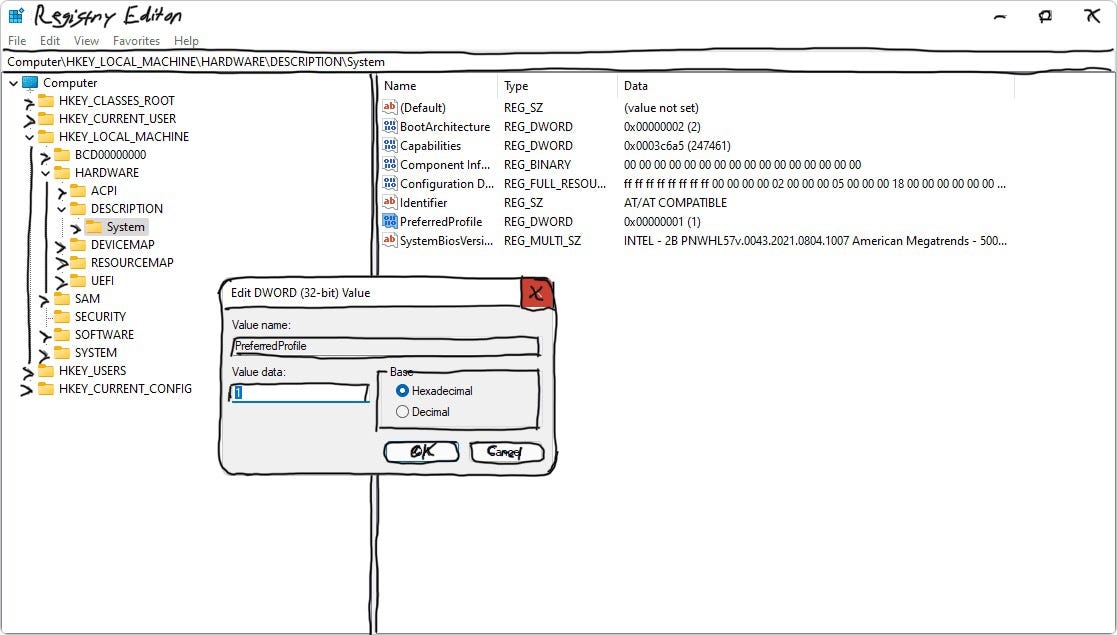Click the ab icon beside Identifier
The height and width of the screenshot is (635, 1117).
point(389,202)
